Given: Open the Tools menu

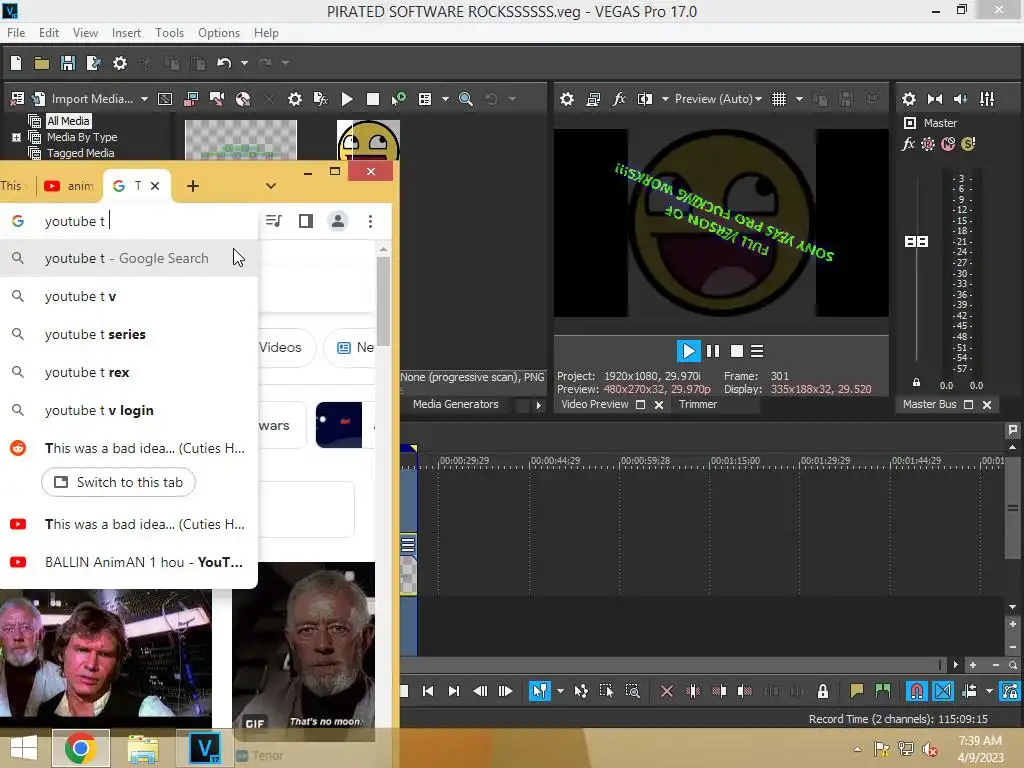Looking at the screenshot, I should pos(169,33).
